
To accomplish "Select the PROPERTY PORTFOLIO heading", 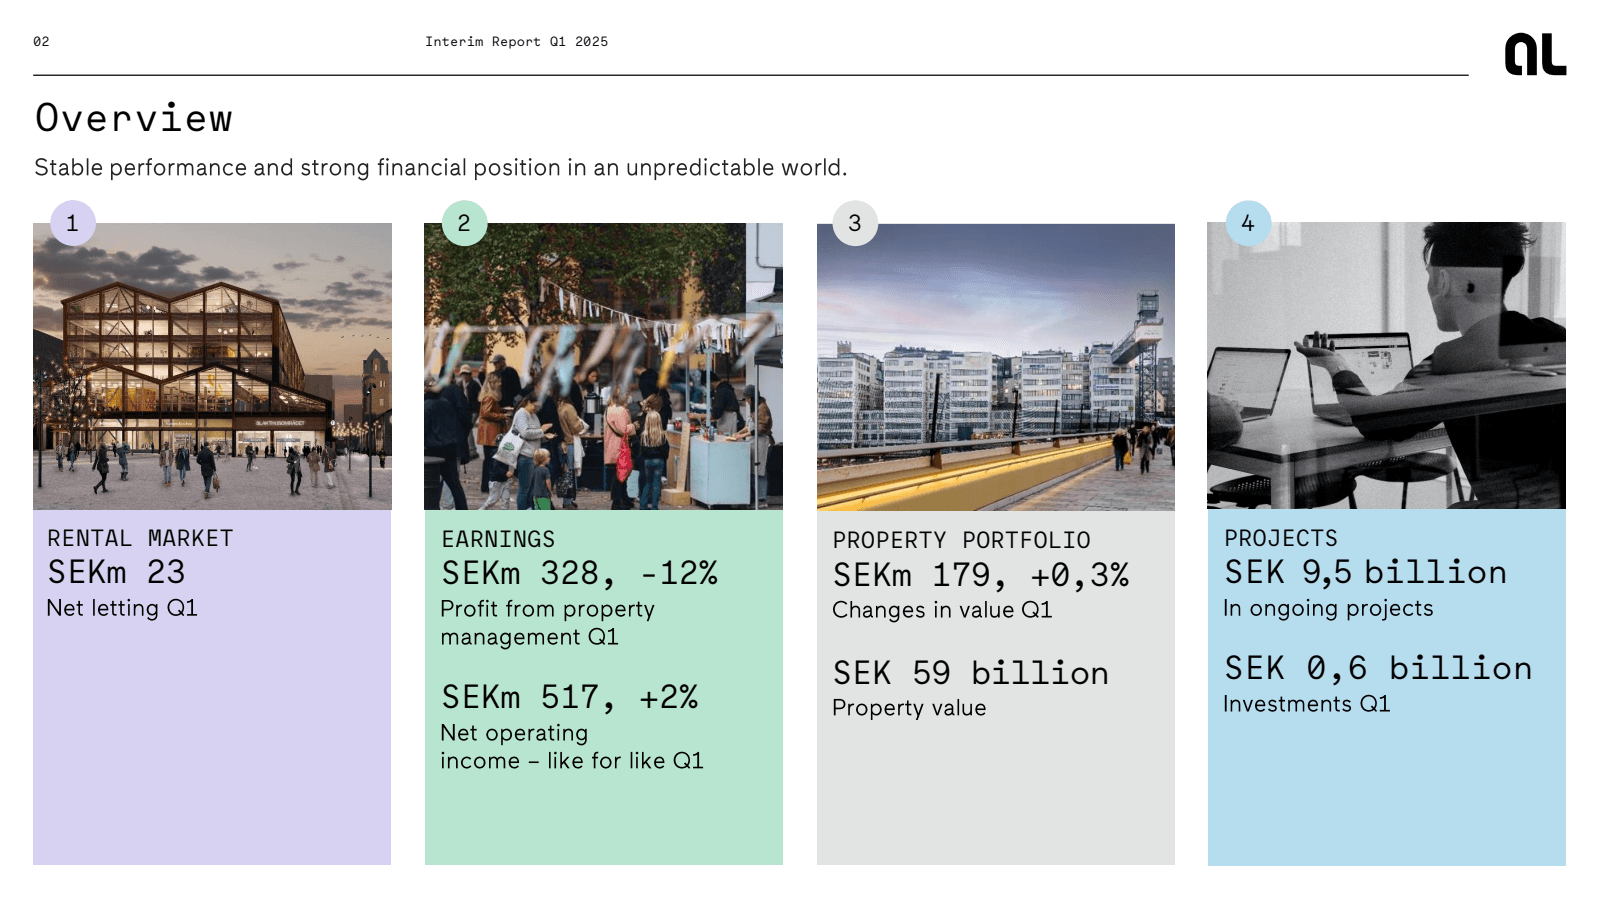I will pos(961,540).
